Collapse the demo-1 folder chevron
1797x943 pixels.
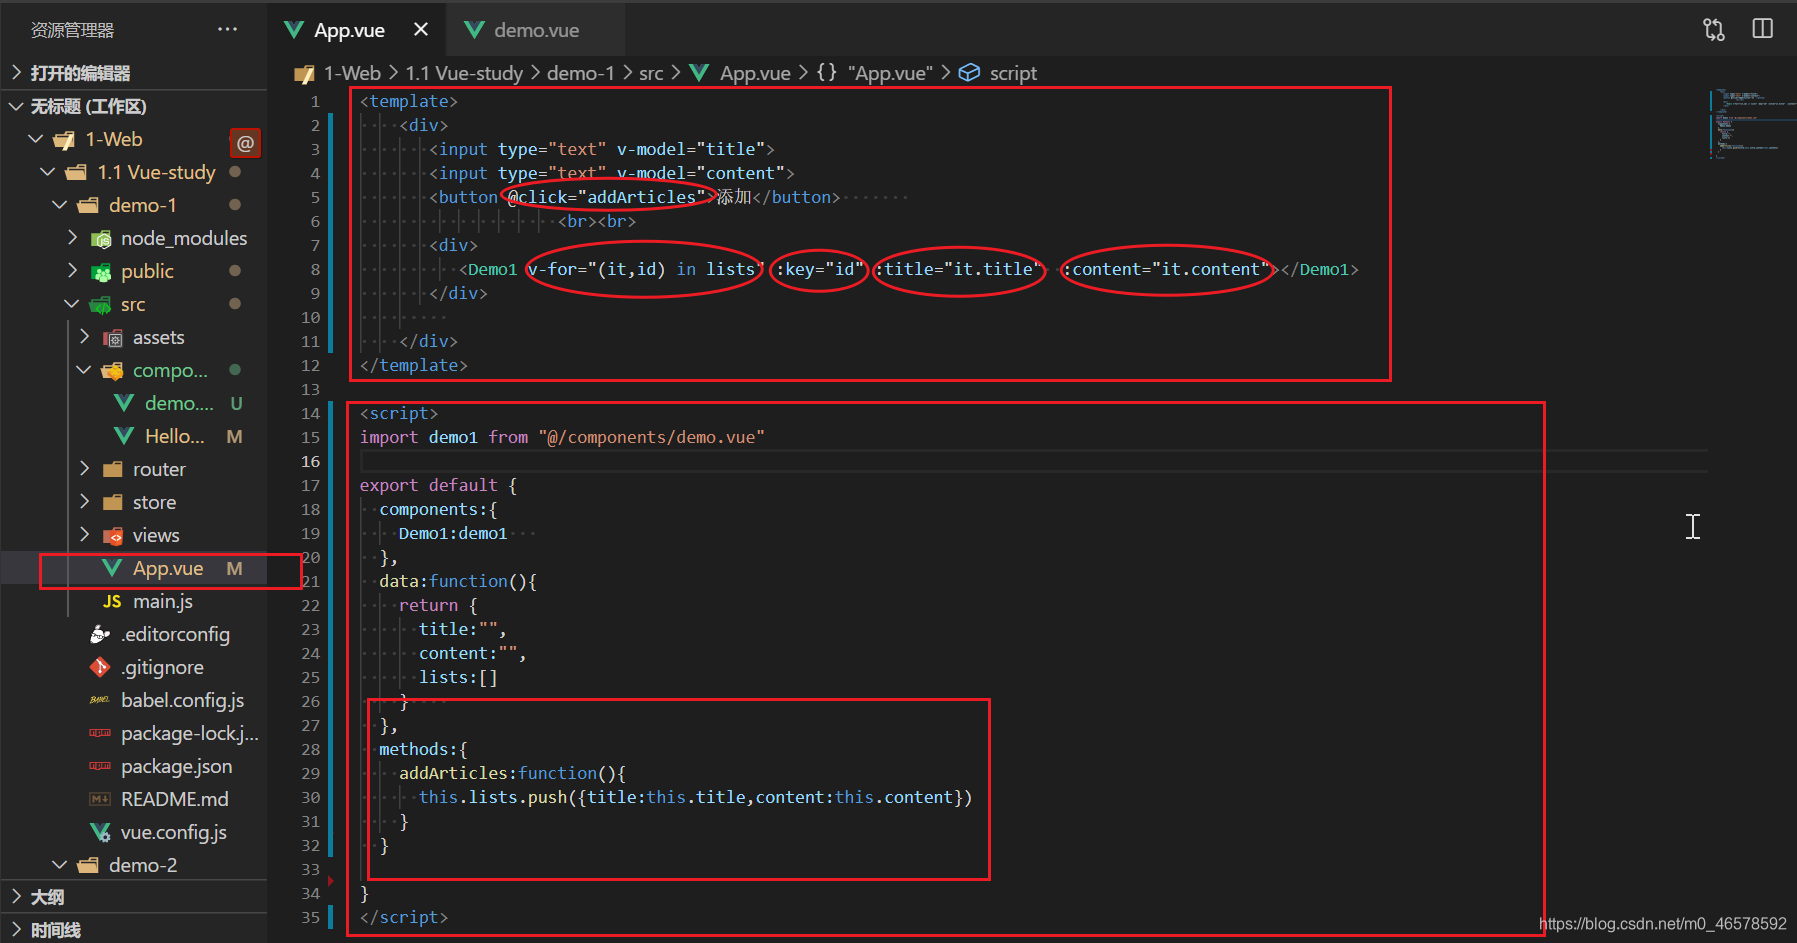(x=60, y=205)
